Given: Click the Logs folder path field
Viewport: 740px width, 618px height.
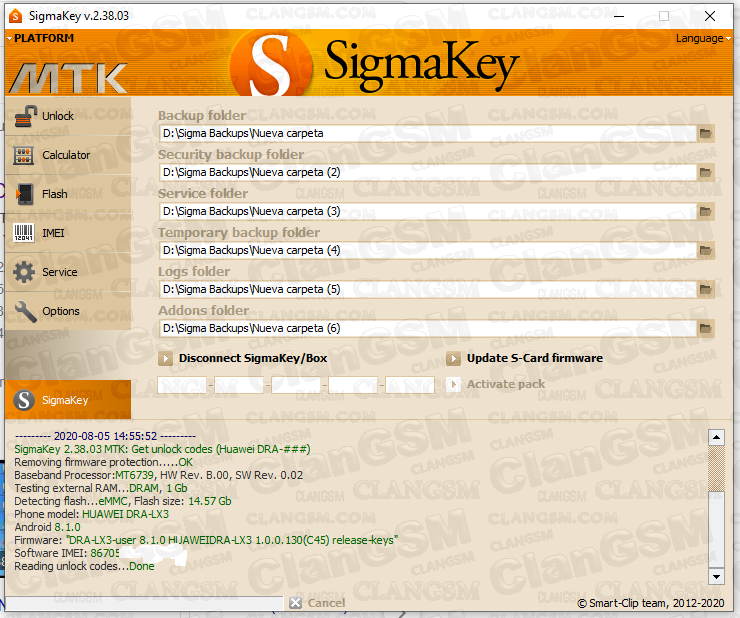Looking at the screenshot, I should click(428, 289).
